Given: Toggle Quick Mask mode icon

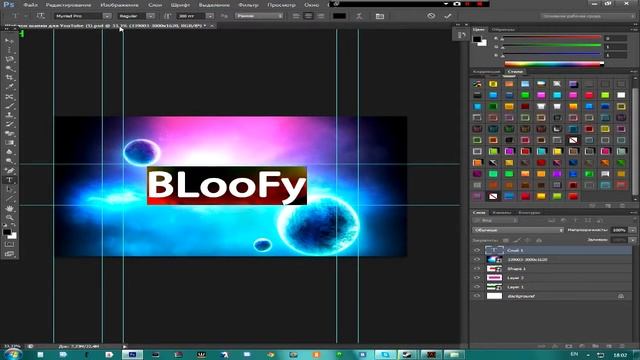Looking at the screenshot, I should pyautogui.click(x=9, y=244).
